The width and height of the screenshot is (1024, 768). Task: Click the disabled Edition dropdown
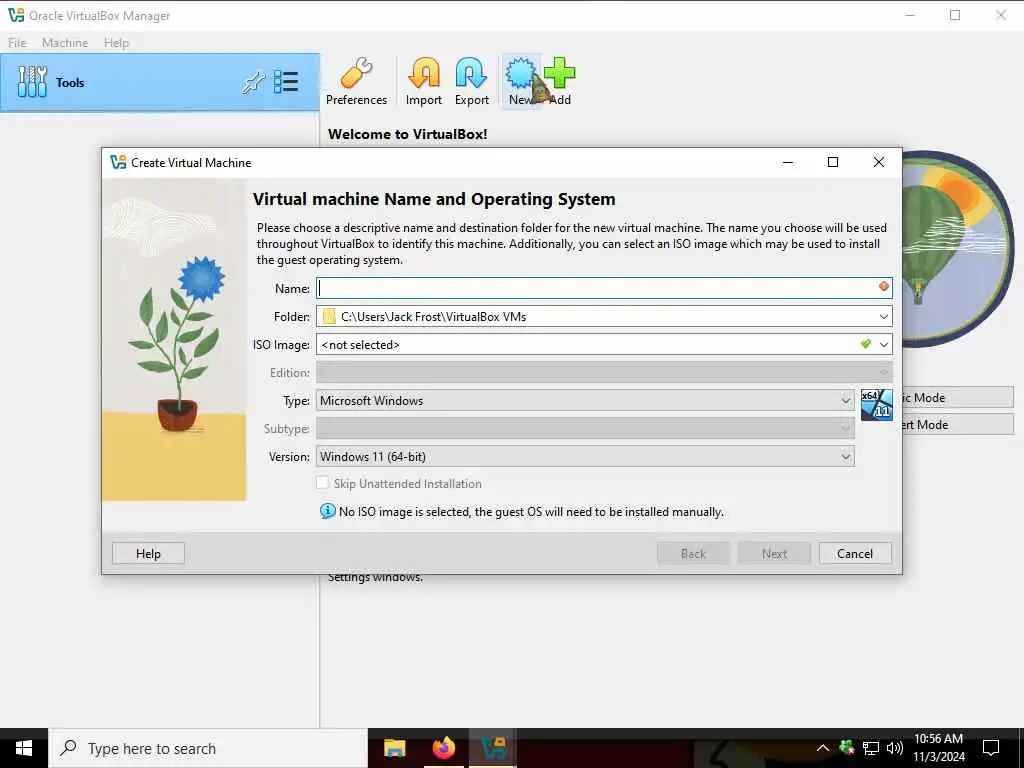click(x=604, y=372)
